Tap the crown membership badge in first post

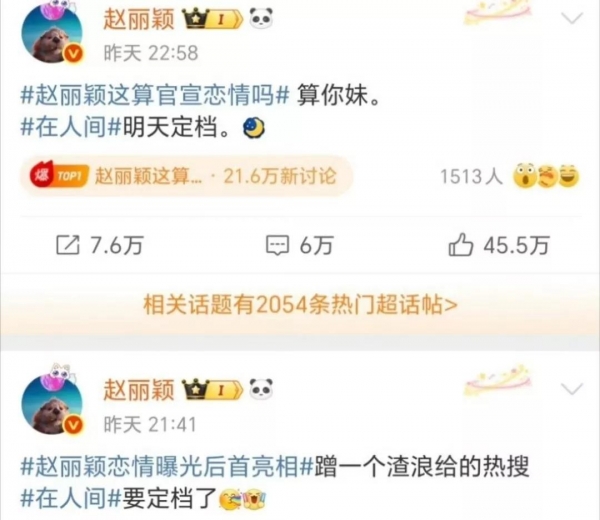212,20
